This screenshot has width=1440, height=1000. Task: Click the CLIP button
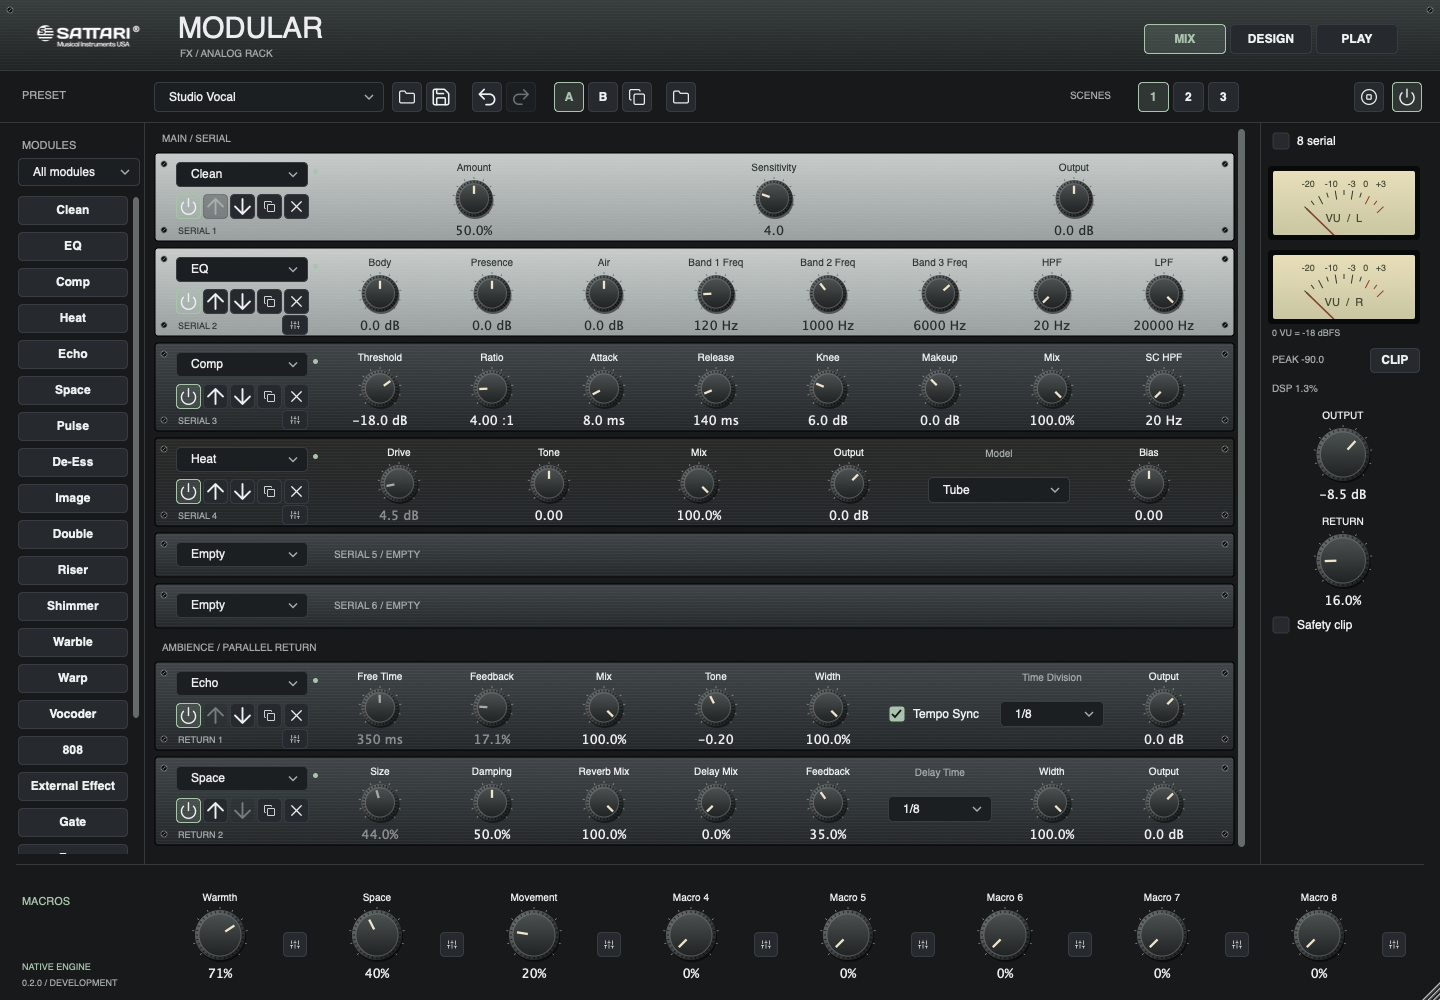pyautogui.click(x=1394, y=360)
